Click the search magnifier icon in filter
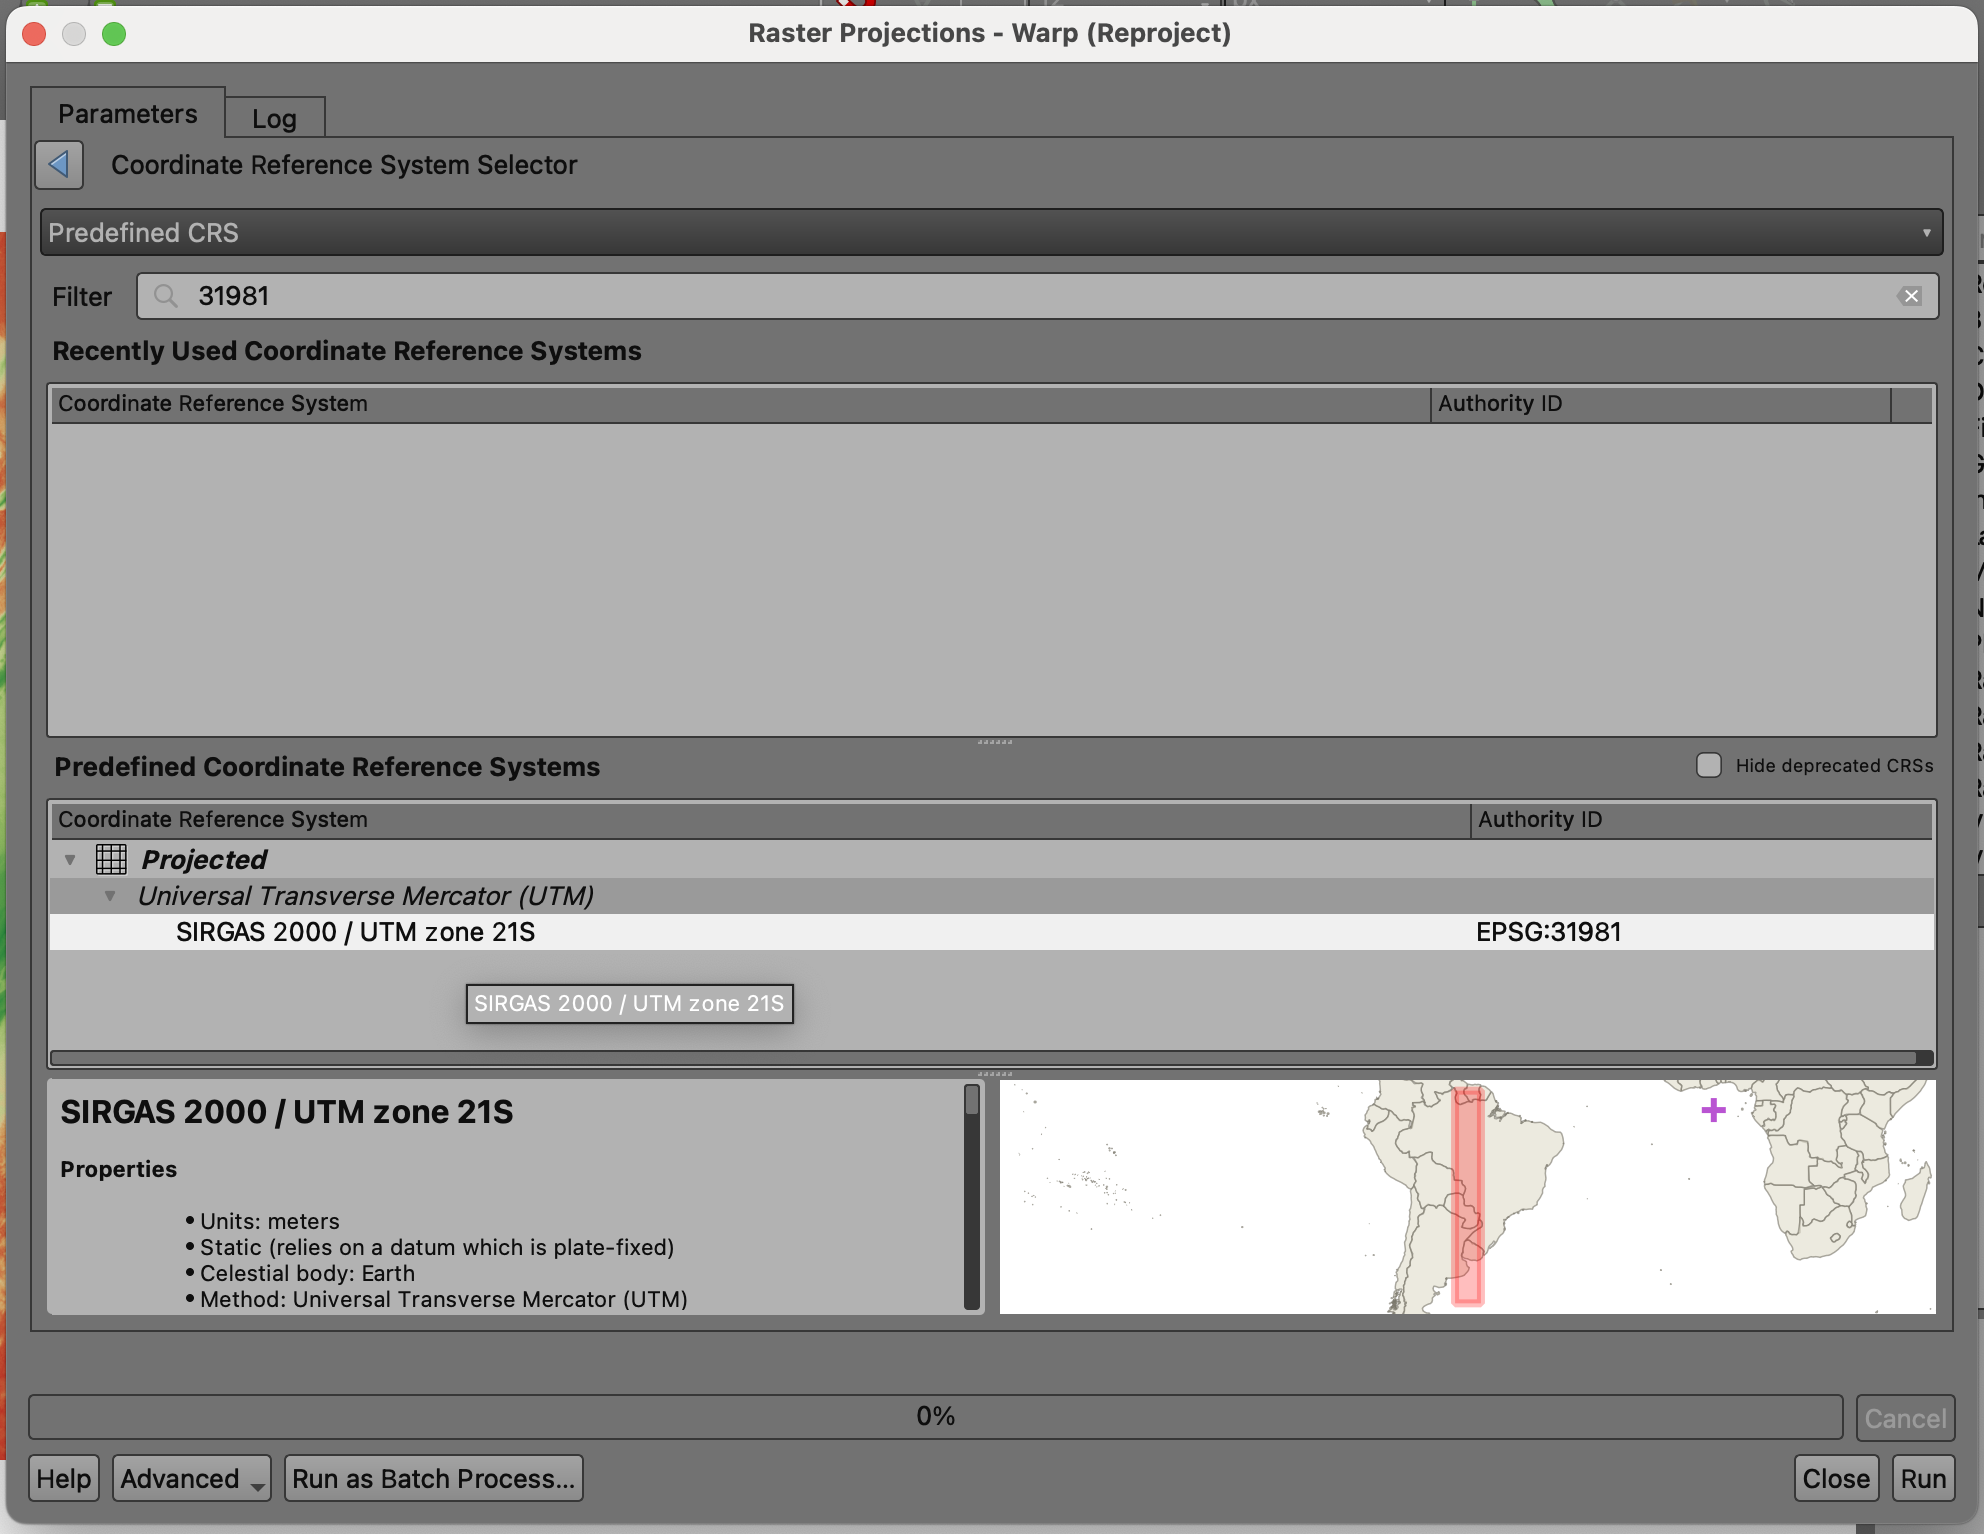This screenshot has width=1984, height=1534. [166, 296]
